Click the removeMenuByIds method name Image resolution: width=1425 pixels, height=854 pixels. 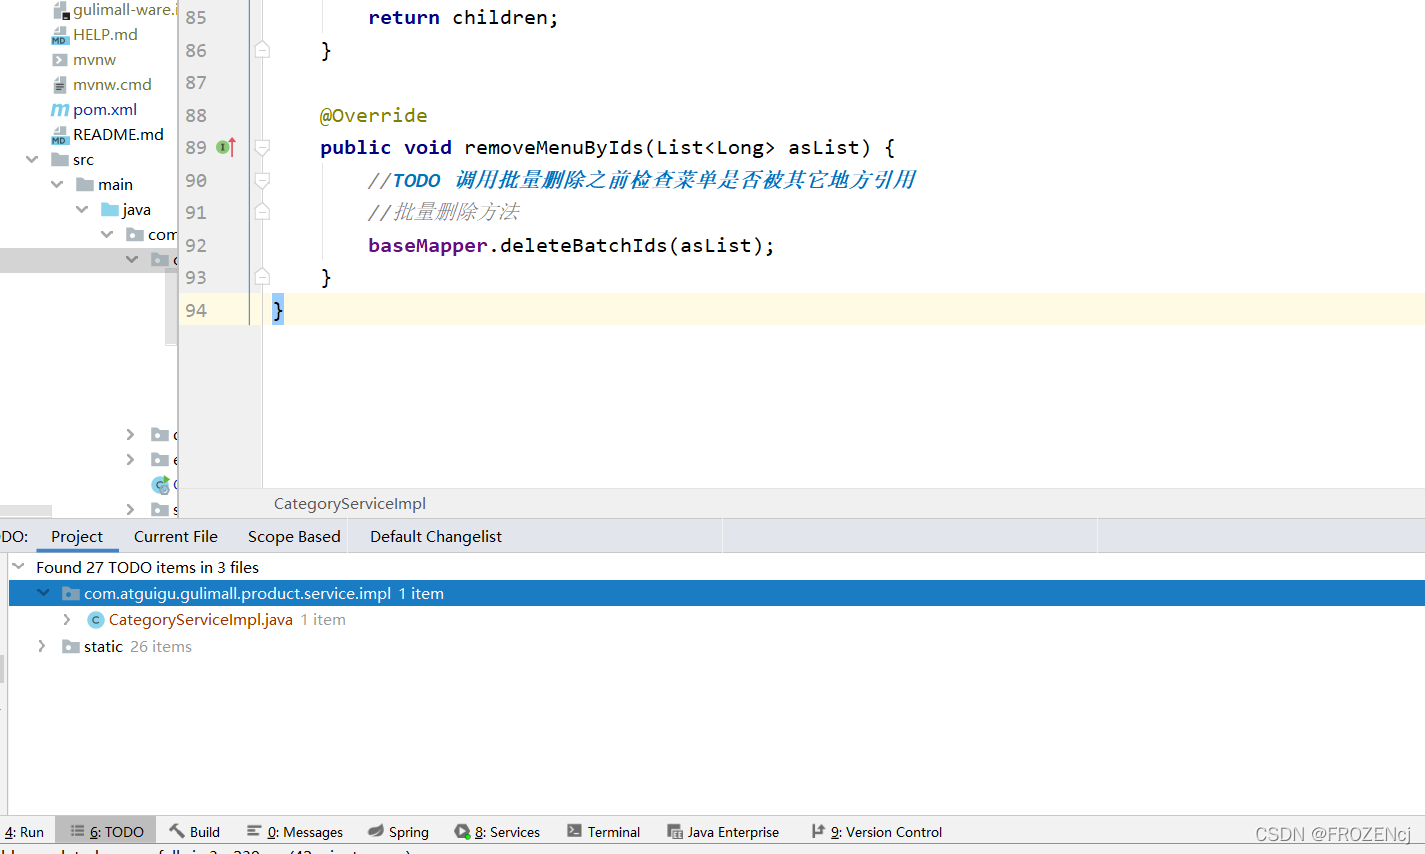553,148
